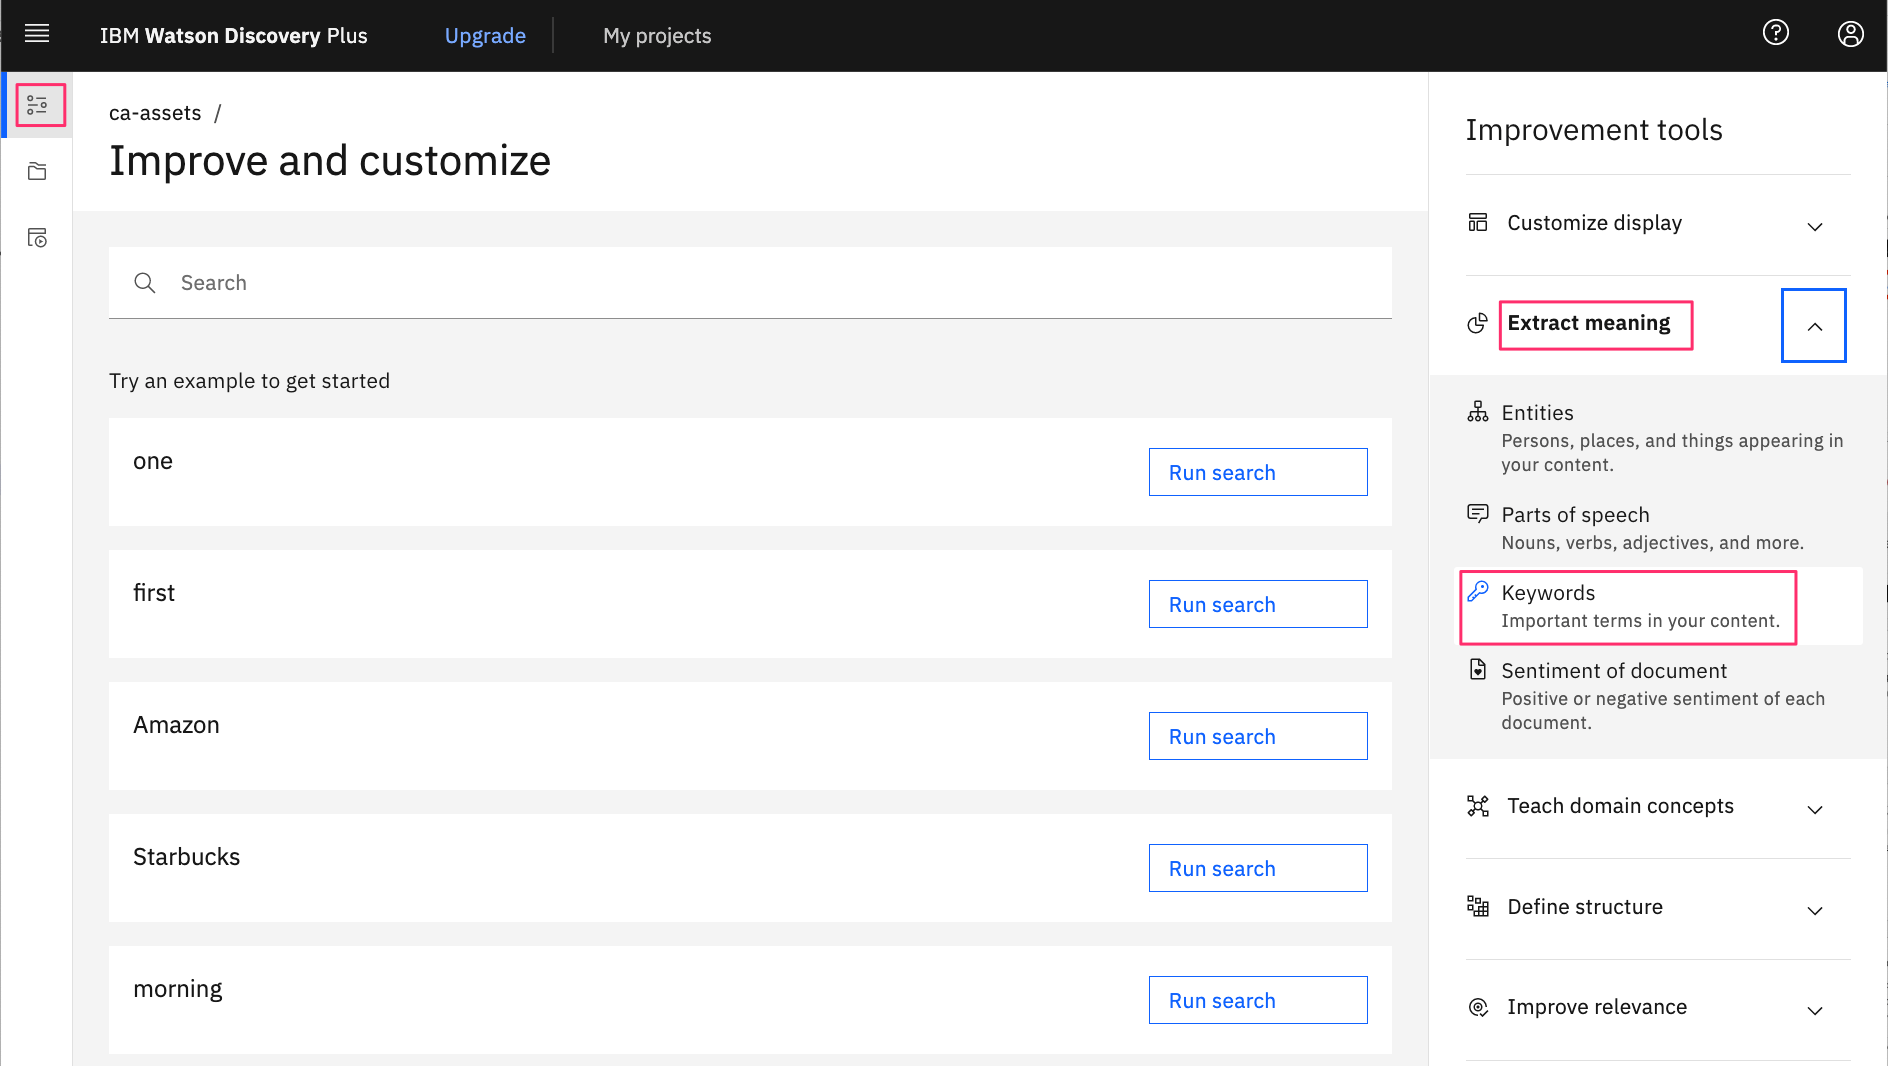Click the 'Improvement tools' heading
Screen dimensions: 1888x1066
click(x=1594, y=130)
